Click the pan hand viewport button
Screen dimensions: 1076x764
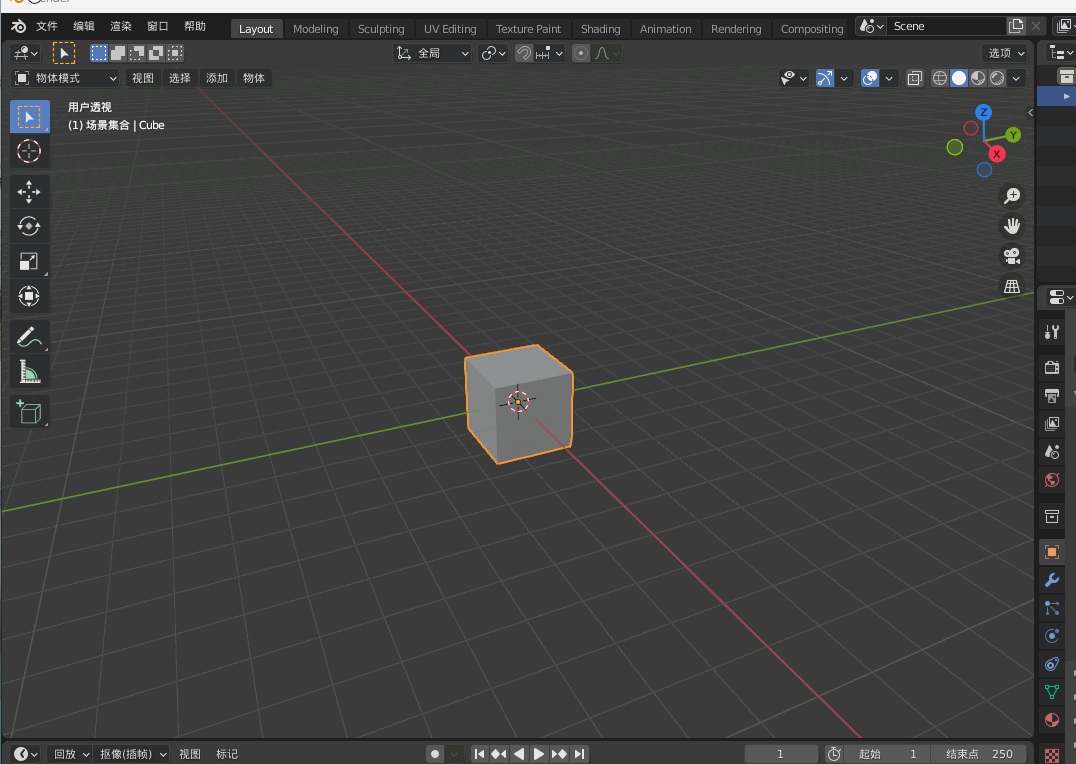(1011, 226)
